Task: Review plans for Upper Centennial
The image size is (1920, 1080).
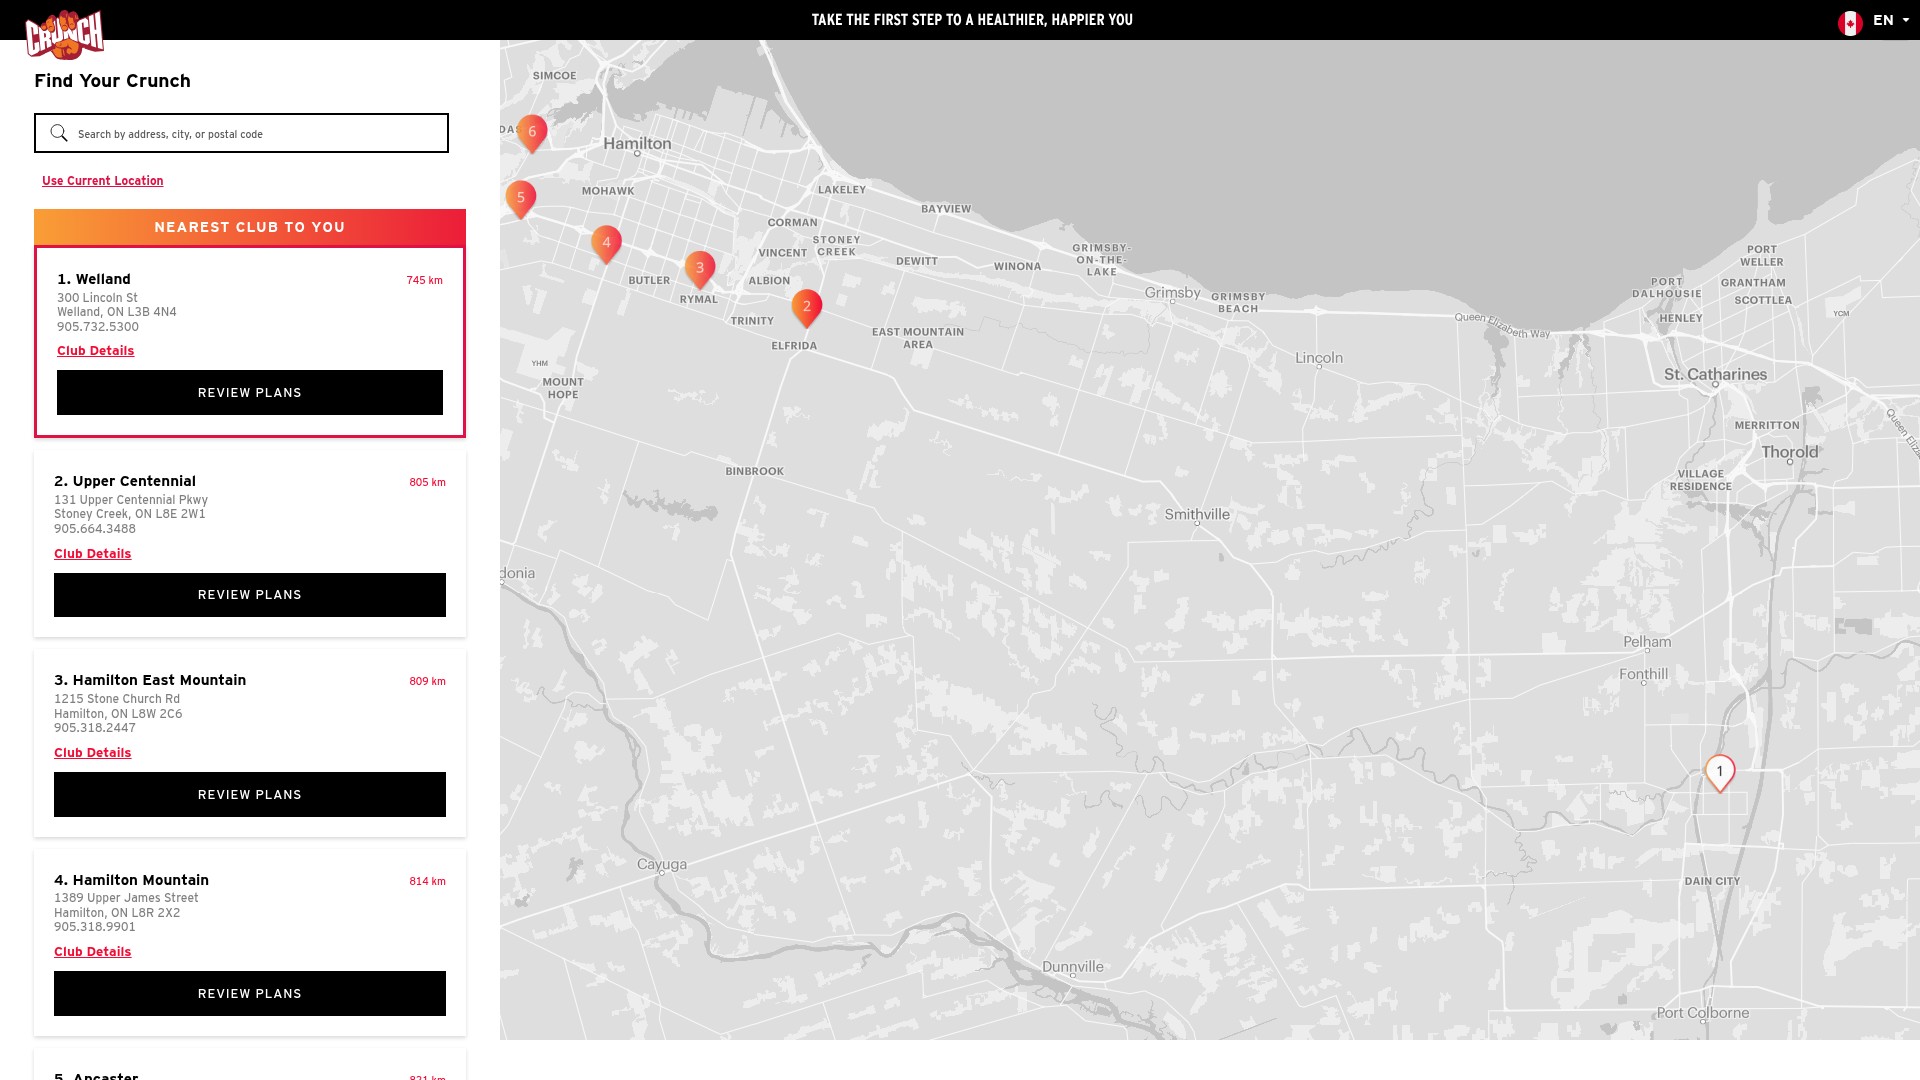Action: click(250, 595)
